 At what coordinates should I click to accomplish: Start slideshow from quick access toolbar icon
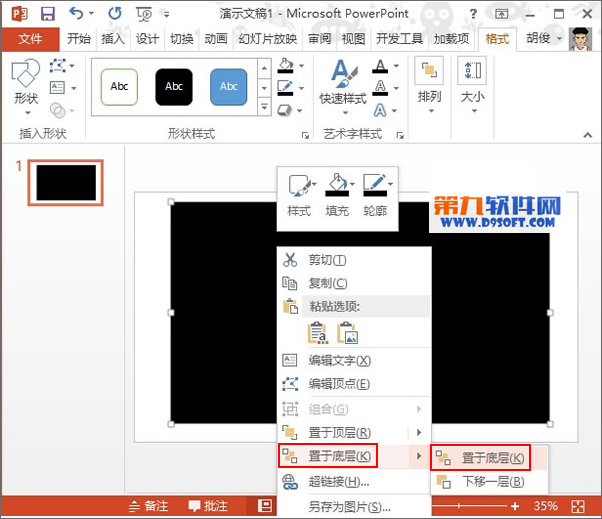tap(144, 14)
